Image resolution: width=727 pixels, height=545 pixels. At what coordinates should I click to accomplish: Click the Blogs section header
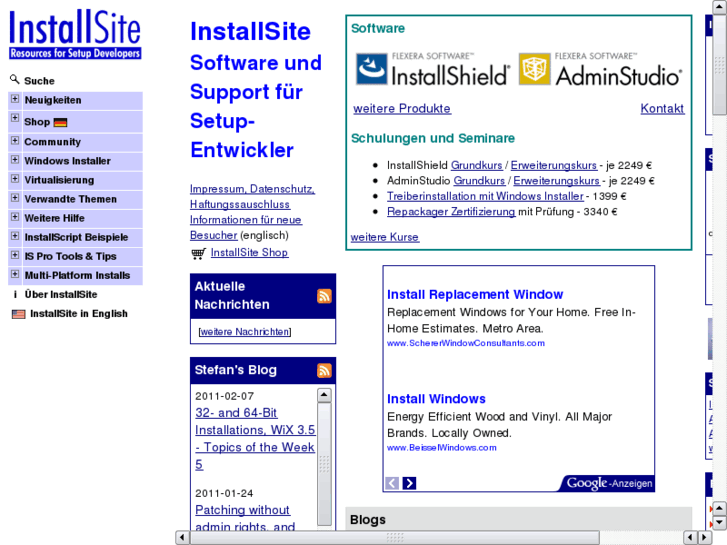pyautogui.click(x=518, y=519)
